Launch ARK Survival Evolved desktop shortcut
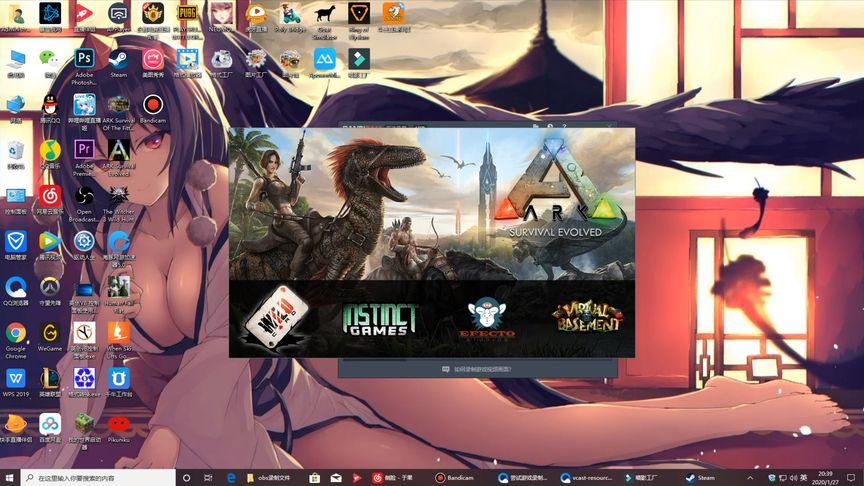The width and height of the screenshot is (864, 486). [118, 150]
